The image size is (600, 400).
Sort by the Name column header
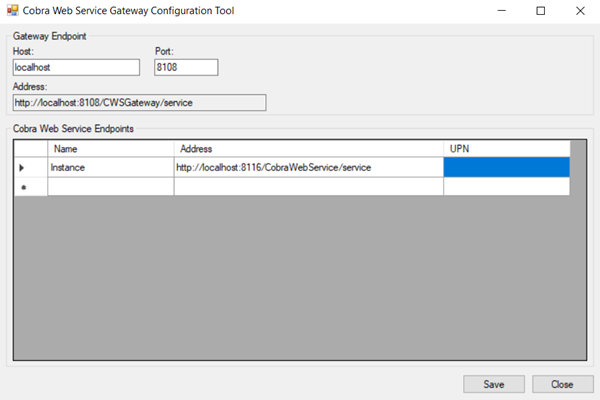point(110,148)
